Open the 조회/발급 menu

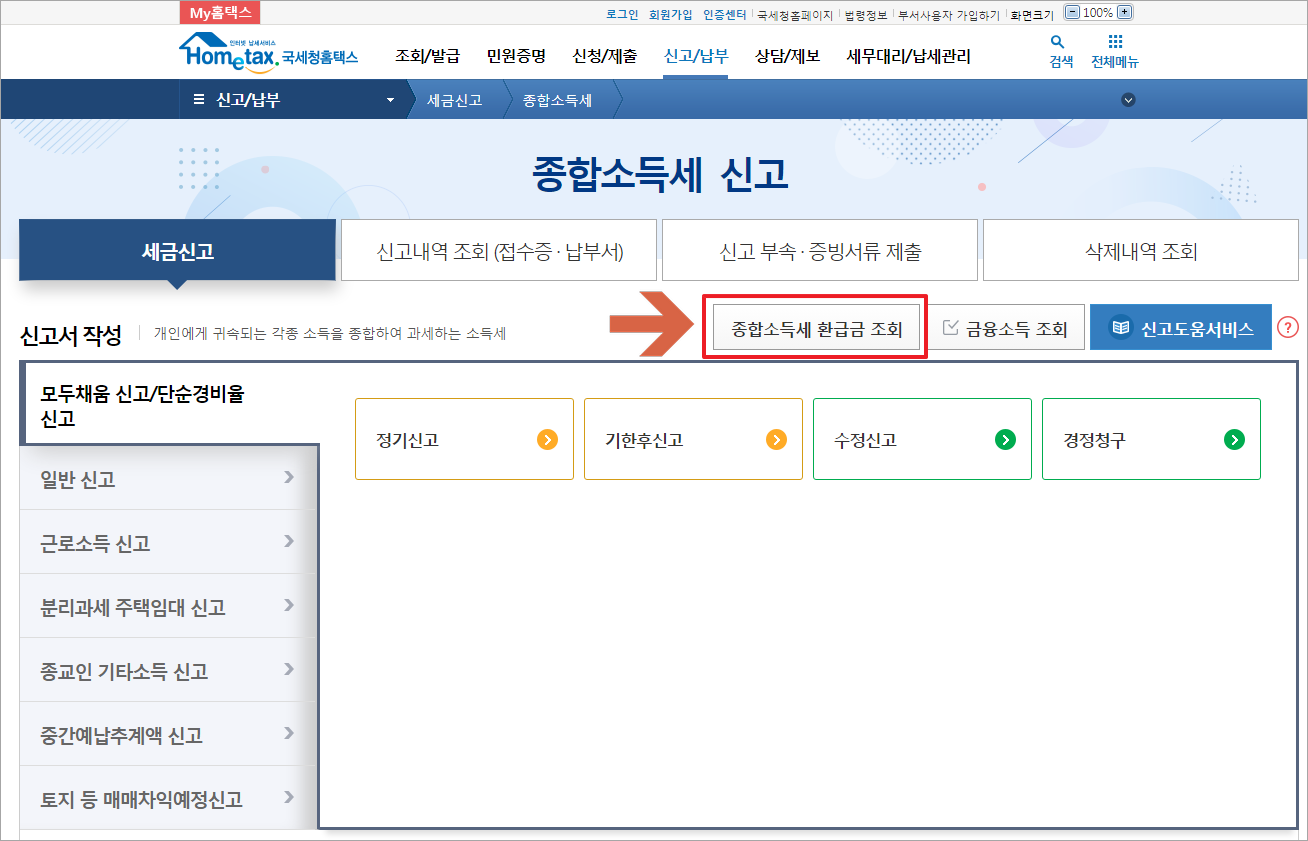[x=427, y=56]
